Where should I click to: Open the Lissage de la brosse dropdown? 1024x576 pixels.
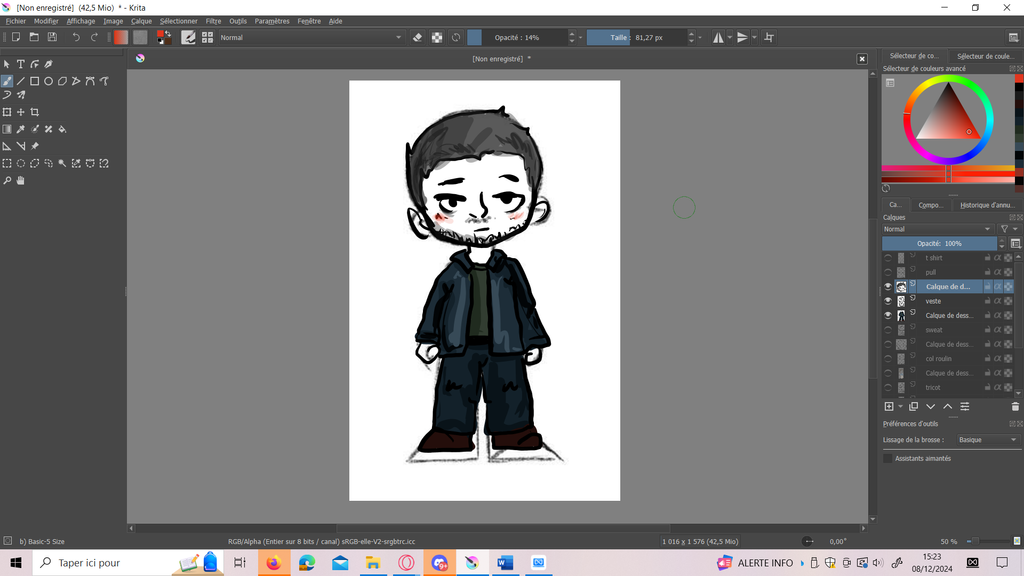tap(986, 440)
